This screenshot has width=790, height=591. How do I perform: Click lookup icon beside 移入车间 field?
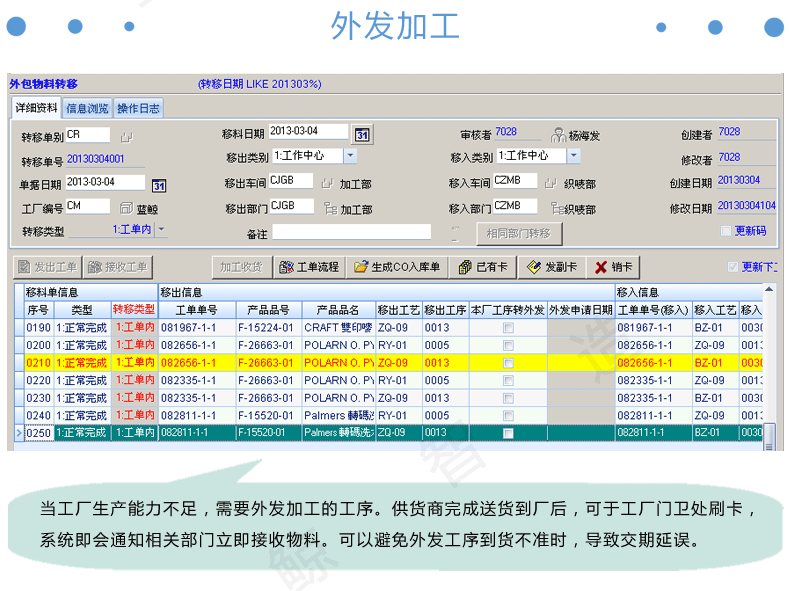[x=551, y=183]
